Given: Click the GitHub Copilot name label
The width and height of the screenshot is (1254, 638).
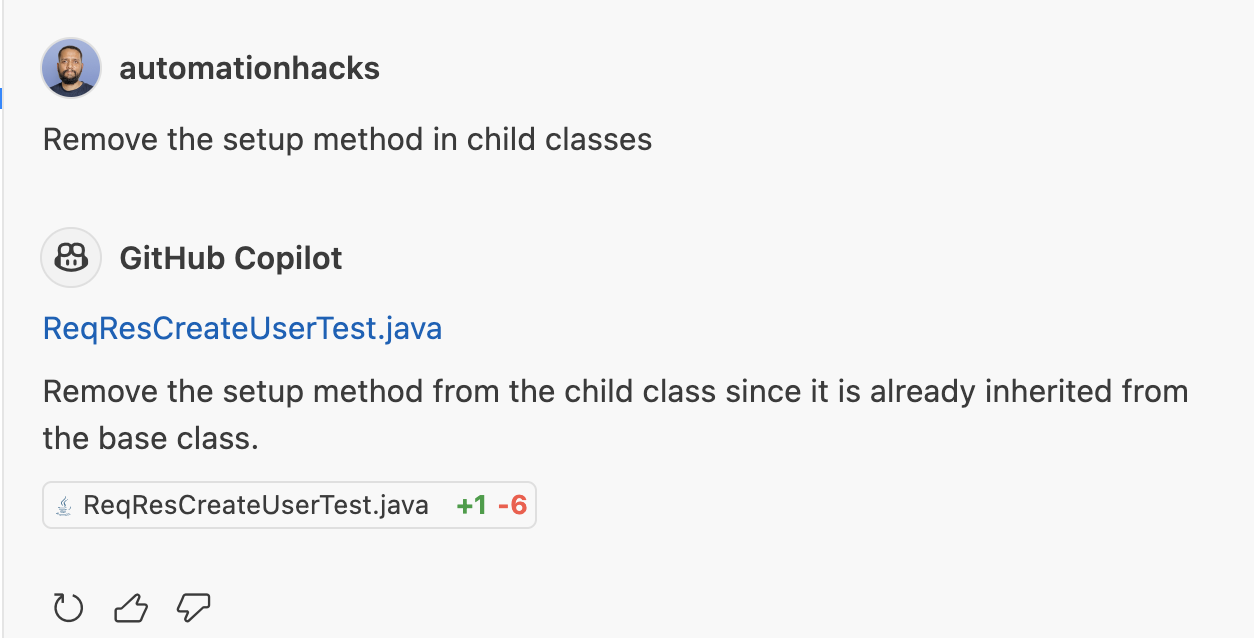Looking at the screenshot, I should click(x=230, y=258).
